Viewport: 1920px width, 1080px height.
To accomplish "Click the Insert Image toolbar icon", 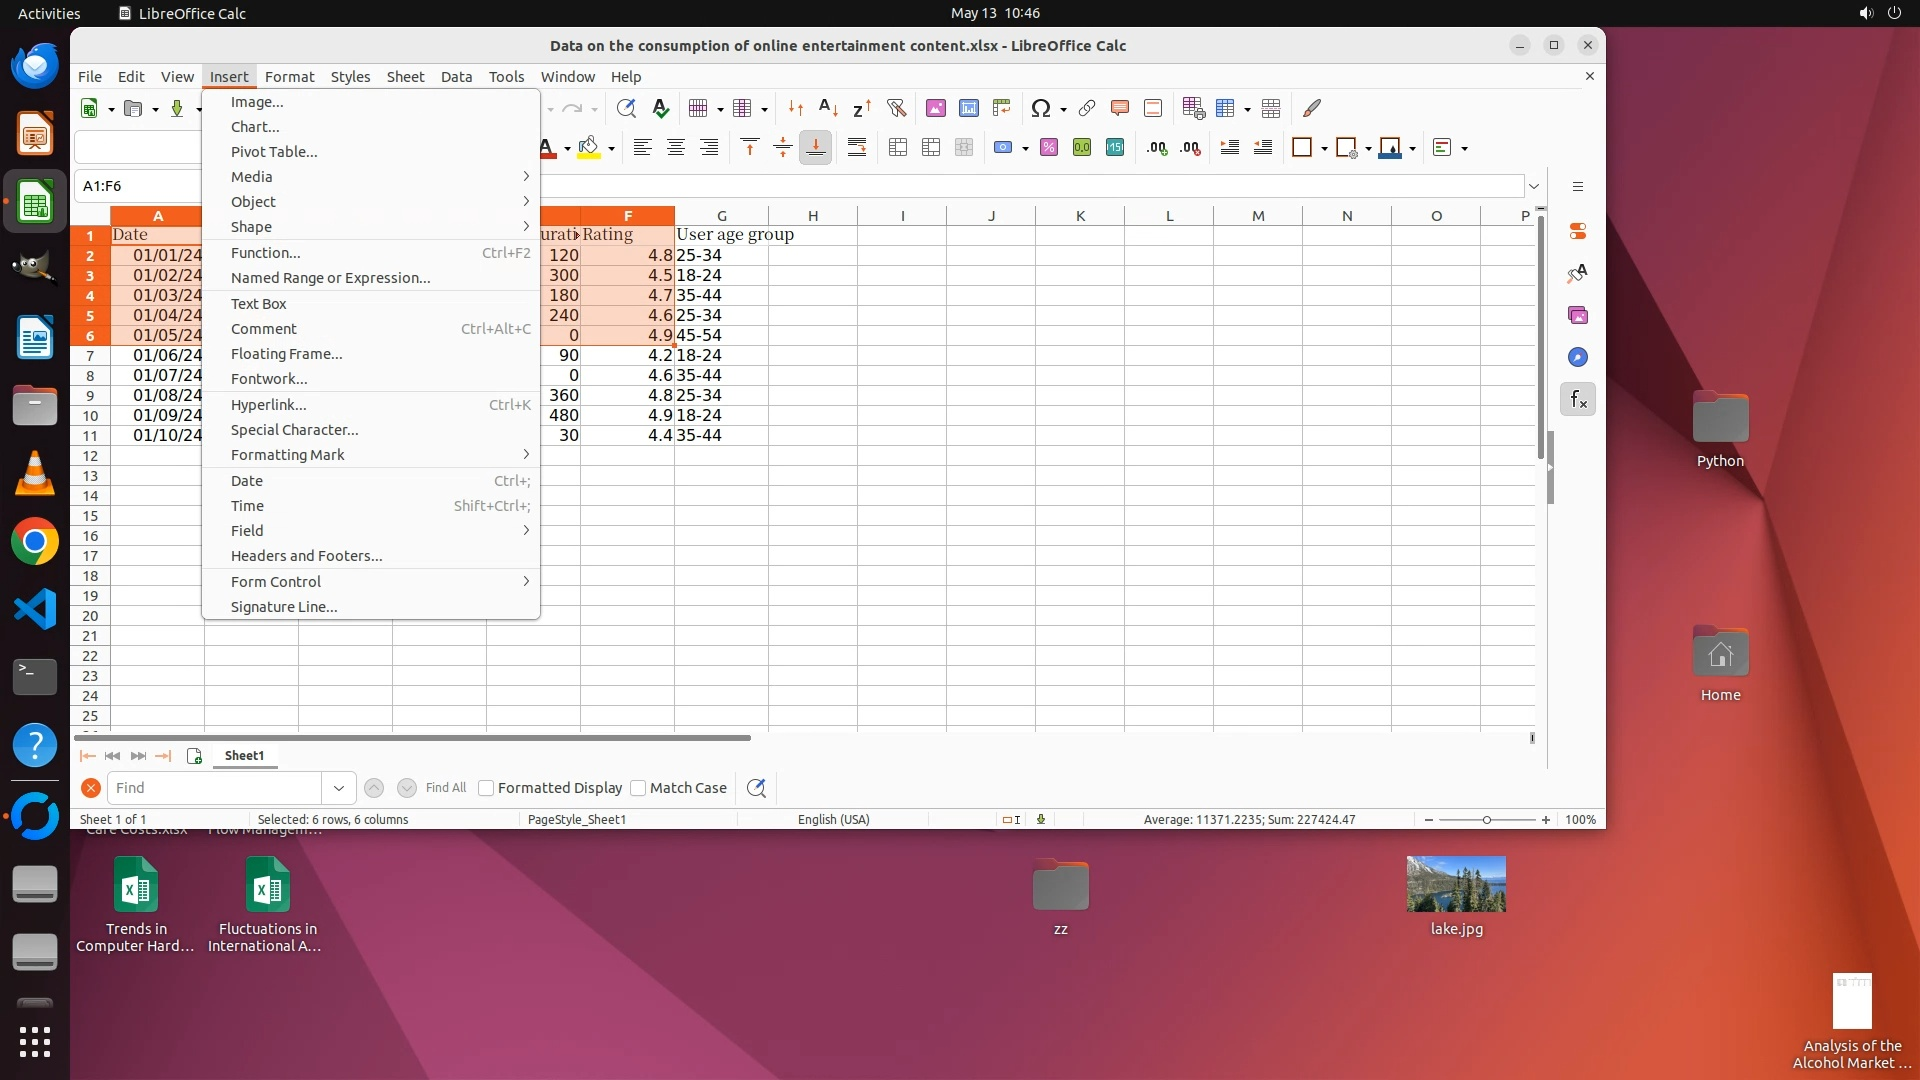I will pyautogui.click(x=936, y=108).
